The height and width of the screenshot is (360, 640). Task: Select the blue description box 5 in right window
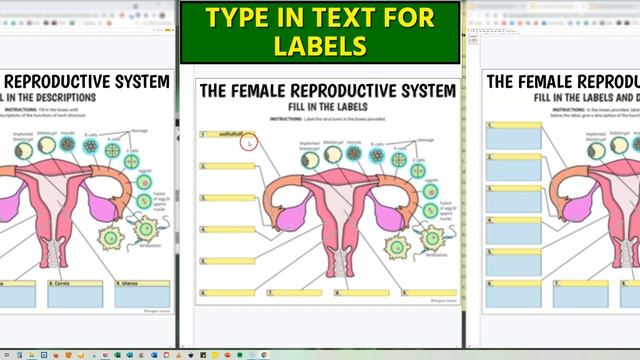click(x=513, y=265)
